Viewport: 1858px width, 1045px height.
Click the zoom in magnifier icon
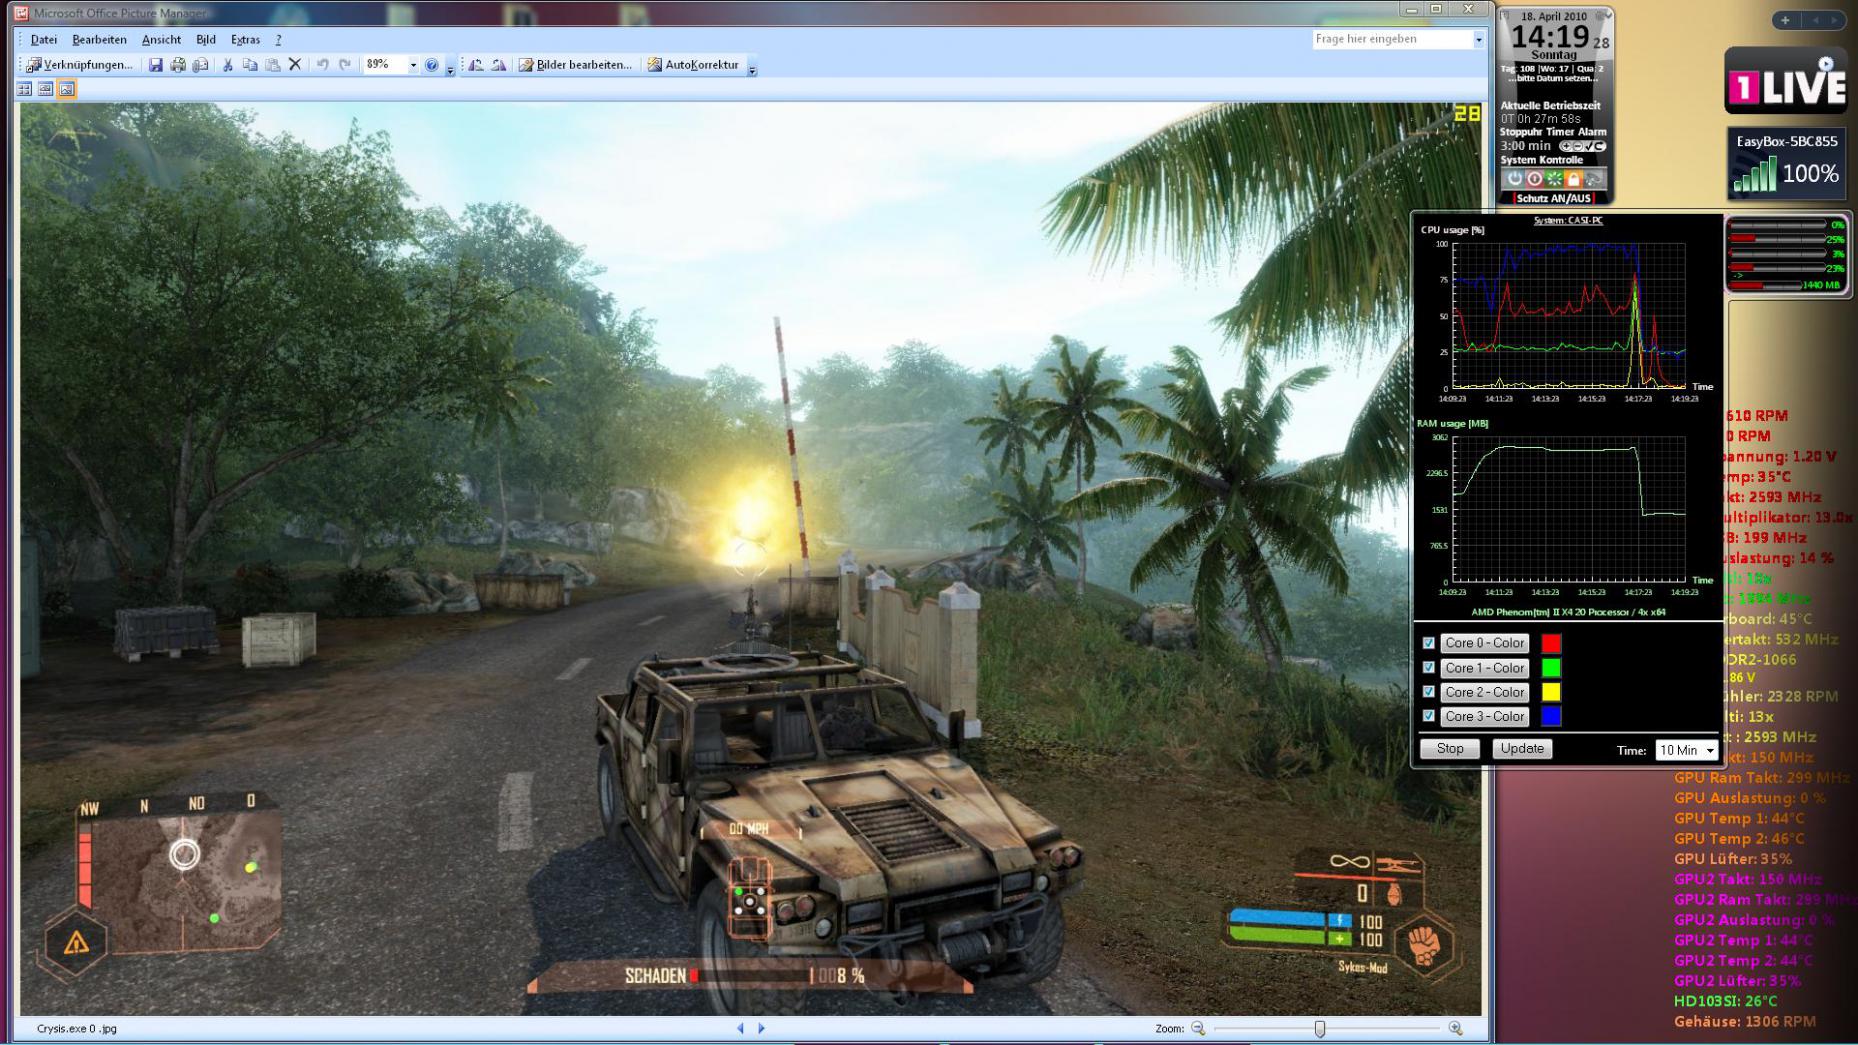1455,1028
